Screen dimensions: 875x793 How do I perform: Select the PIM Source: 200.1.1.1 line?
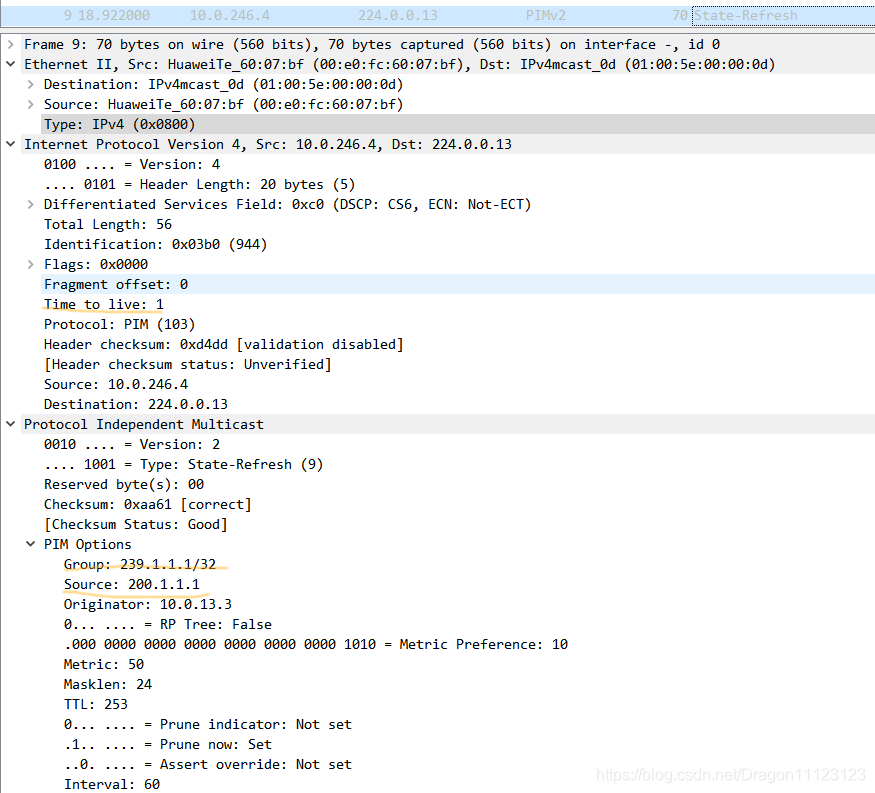click(132, 584)
